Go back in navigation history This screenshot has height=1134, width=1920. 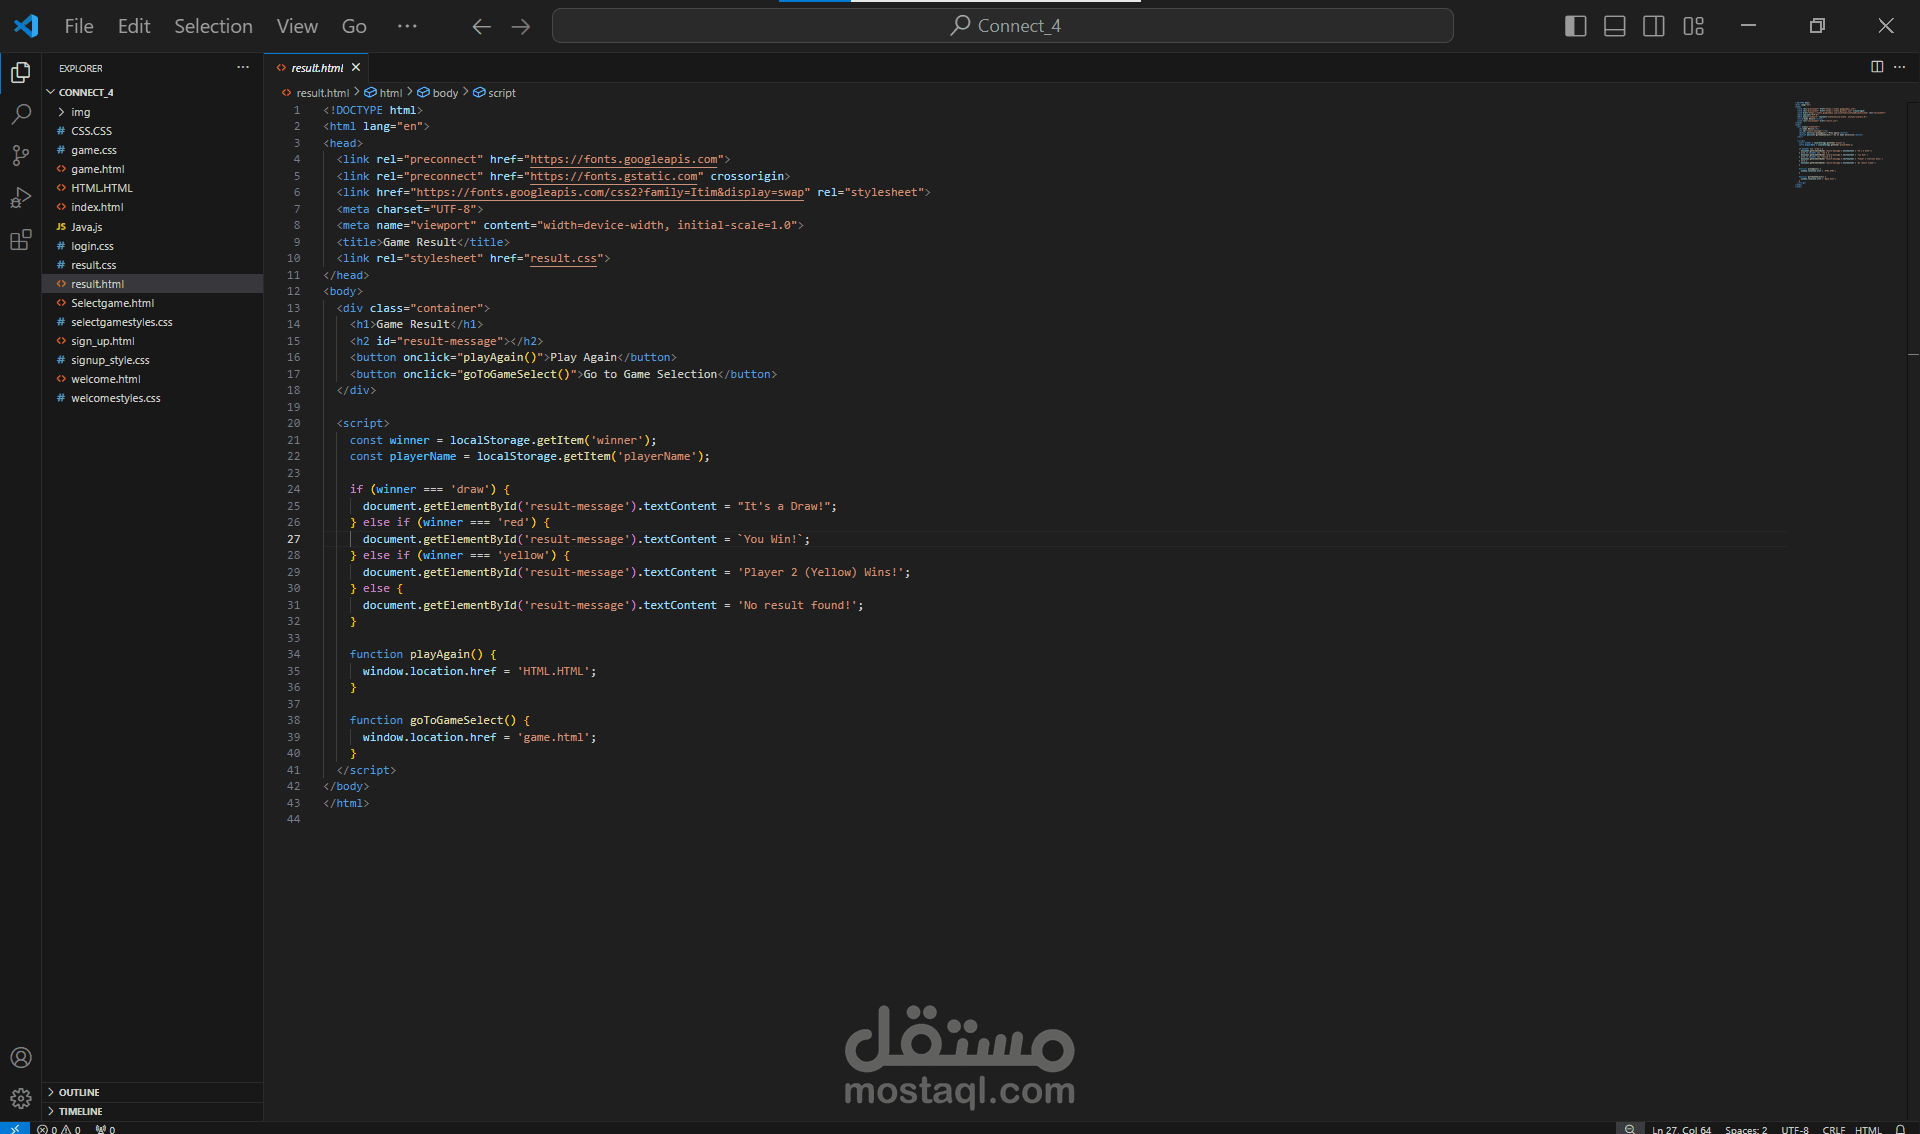click(x=481, y=26)
